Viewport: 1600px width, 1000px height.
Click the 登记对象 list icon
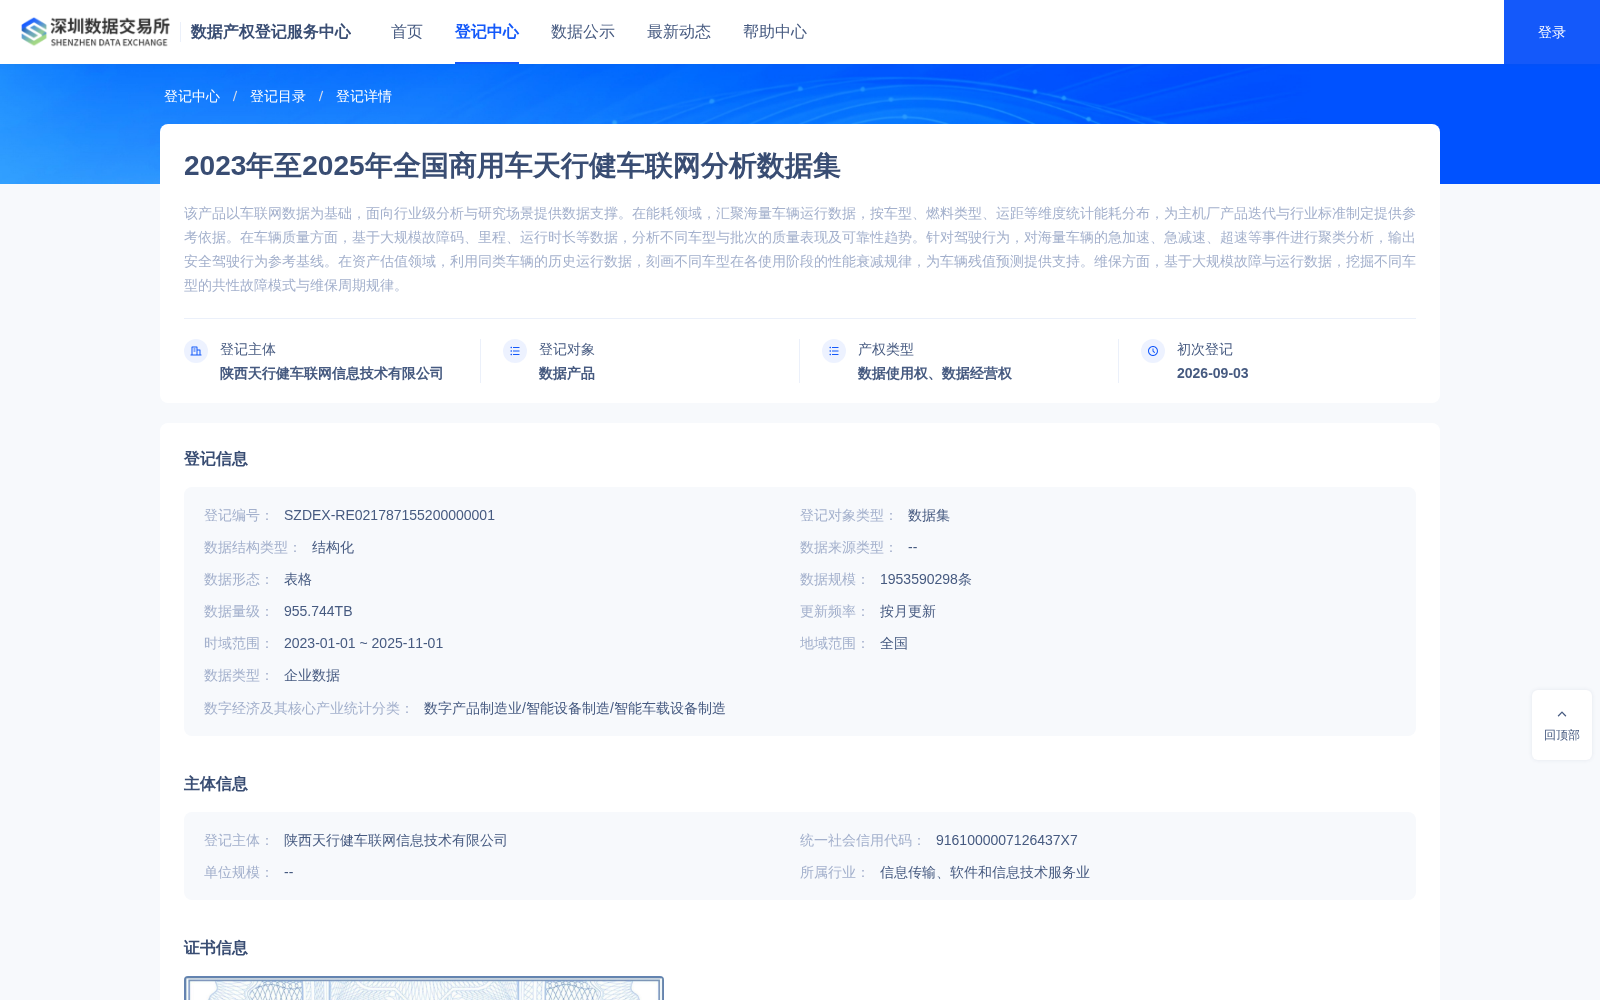click(x=515, y=351)
